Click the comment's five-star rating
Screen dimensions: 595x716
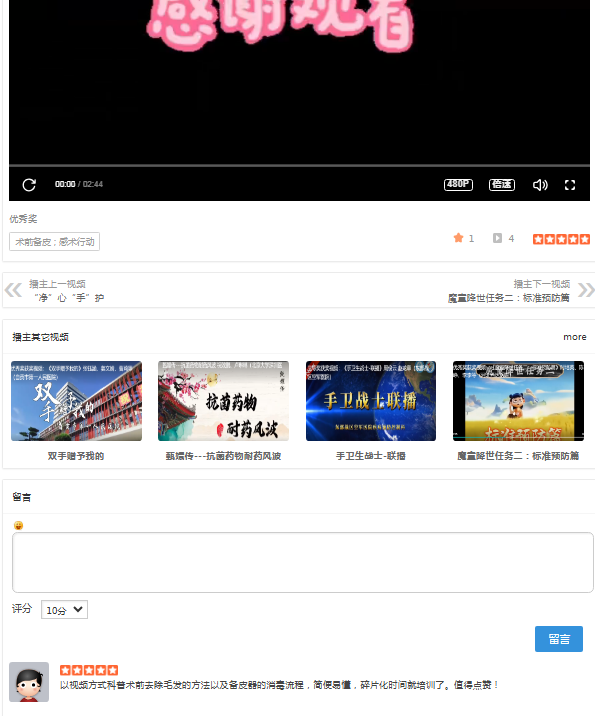pyautogui.click(x=89, y=670)
